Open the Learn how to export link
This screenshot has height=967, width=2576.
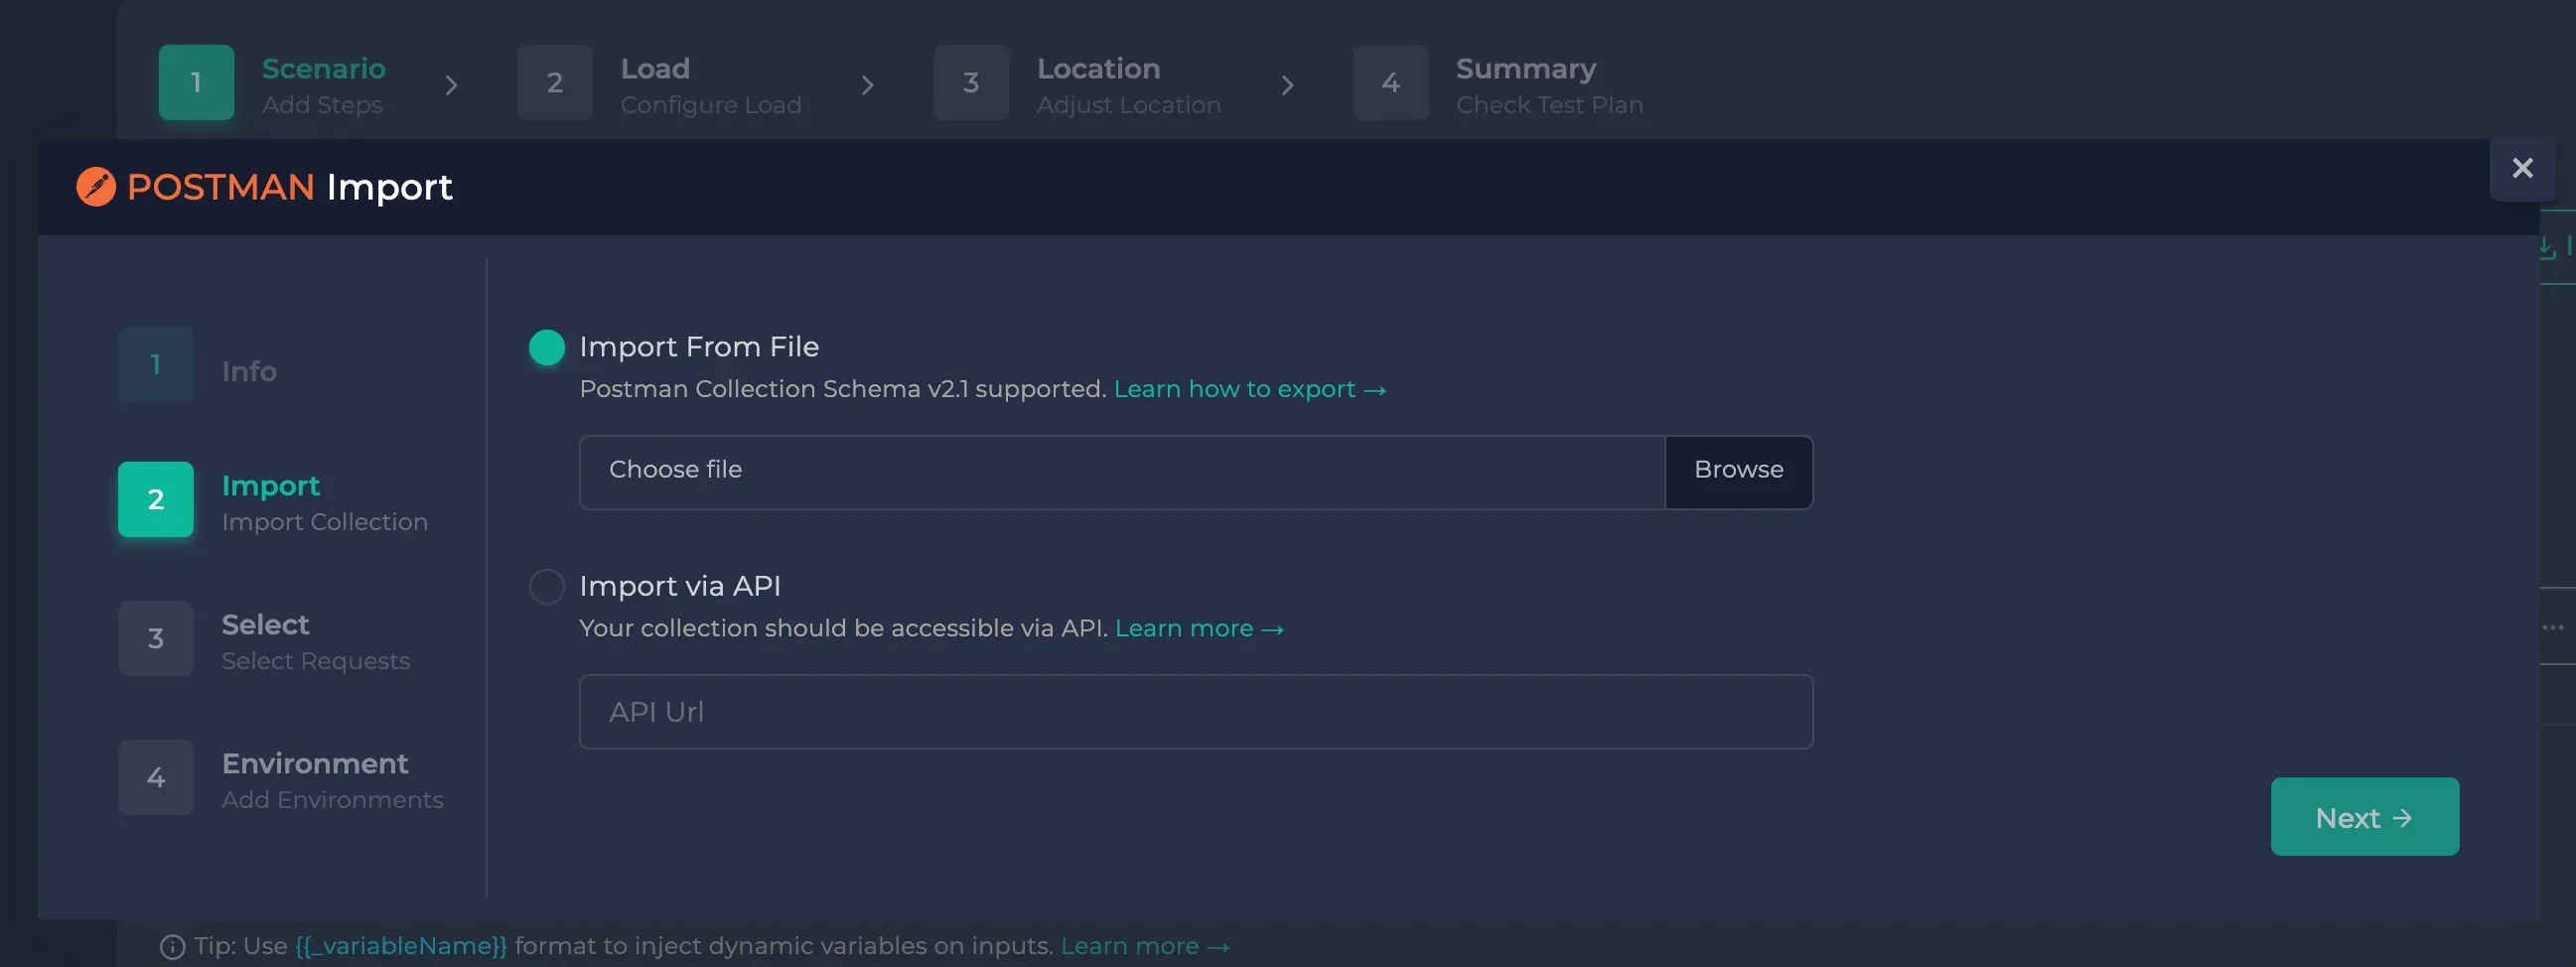(x=1249, y=389)
